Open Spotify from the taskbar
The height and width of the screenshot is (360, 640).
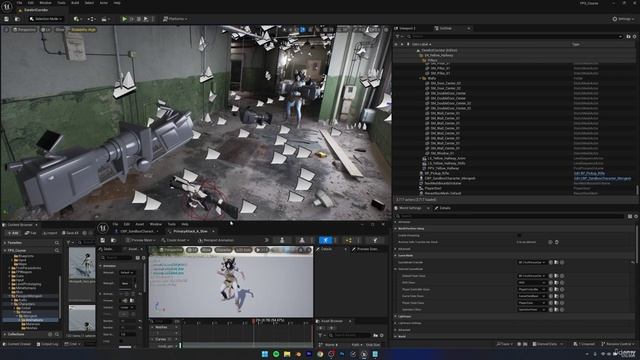tap(276, 354)
